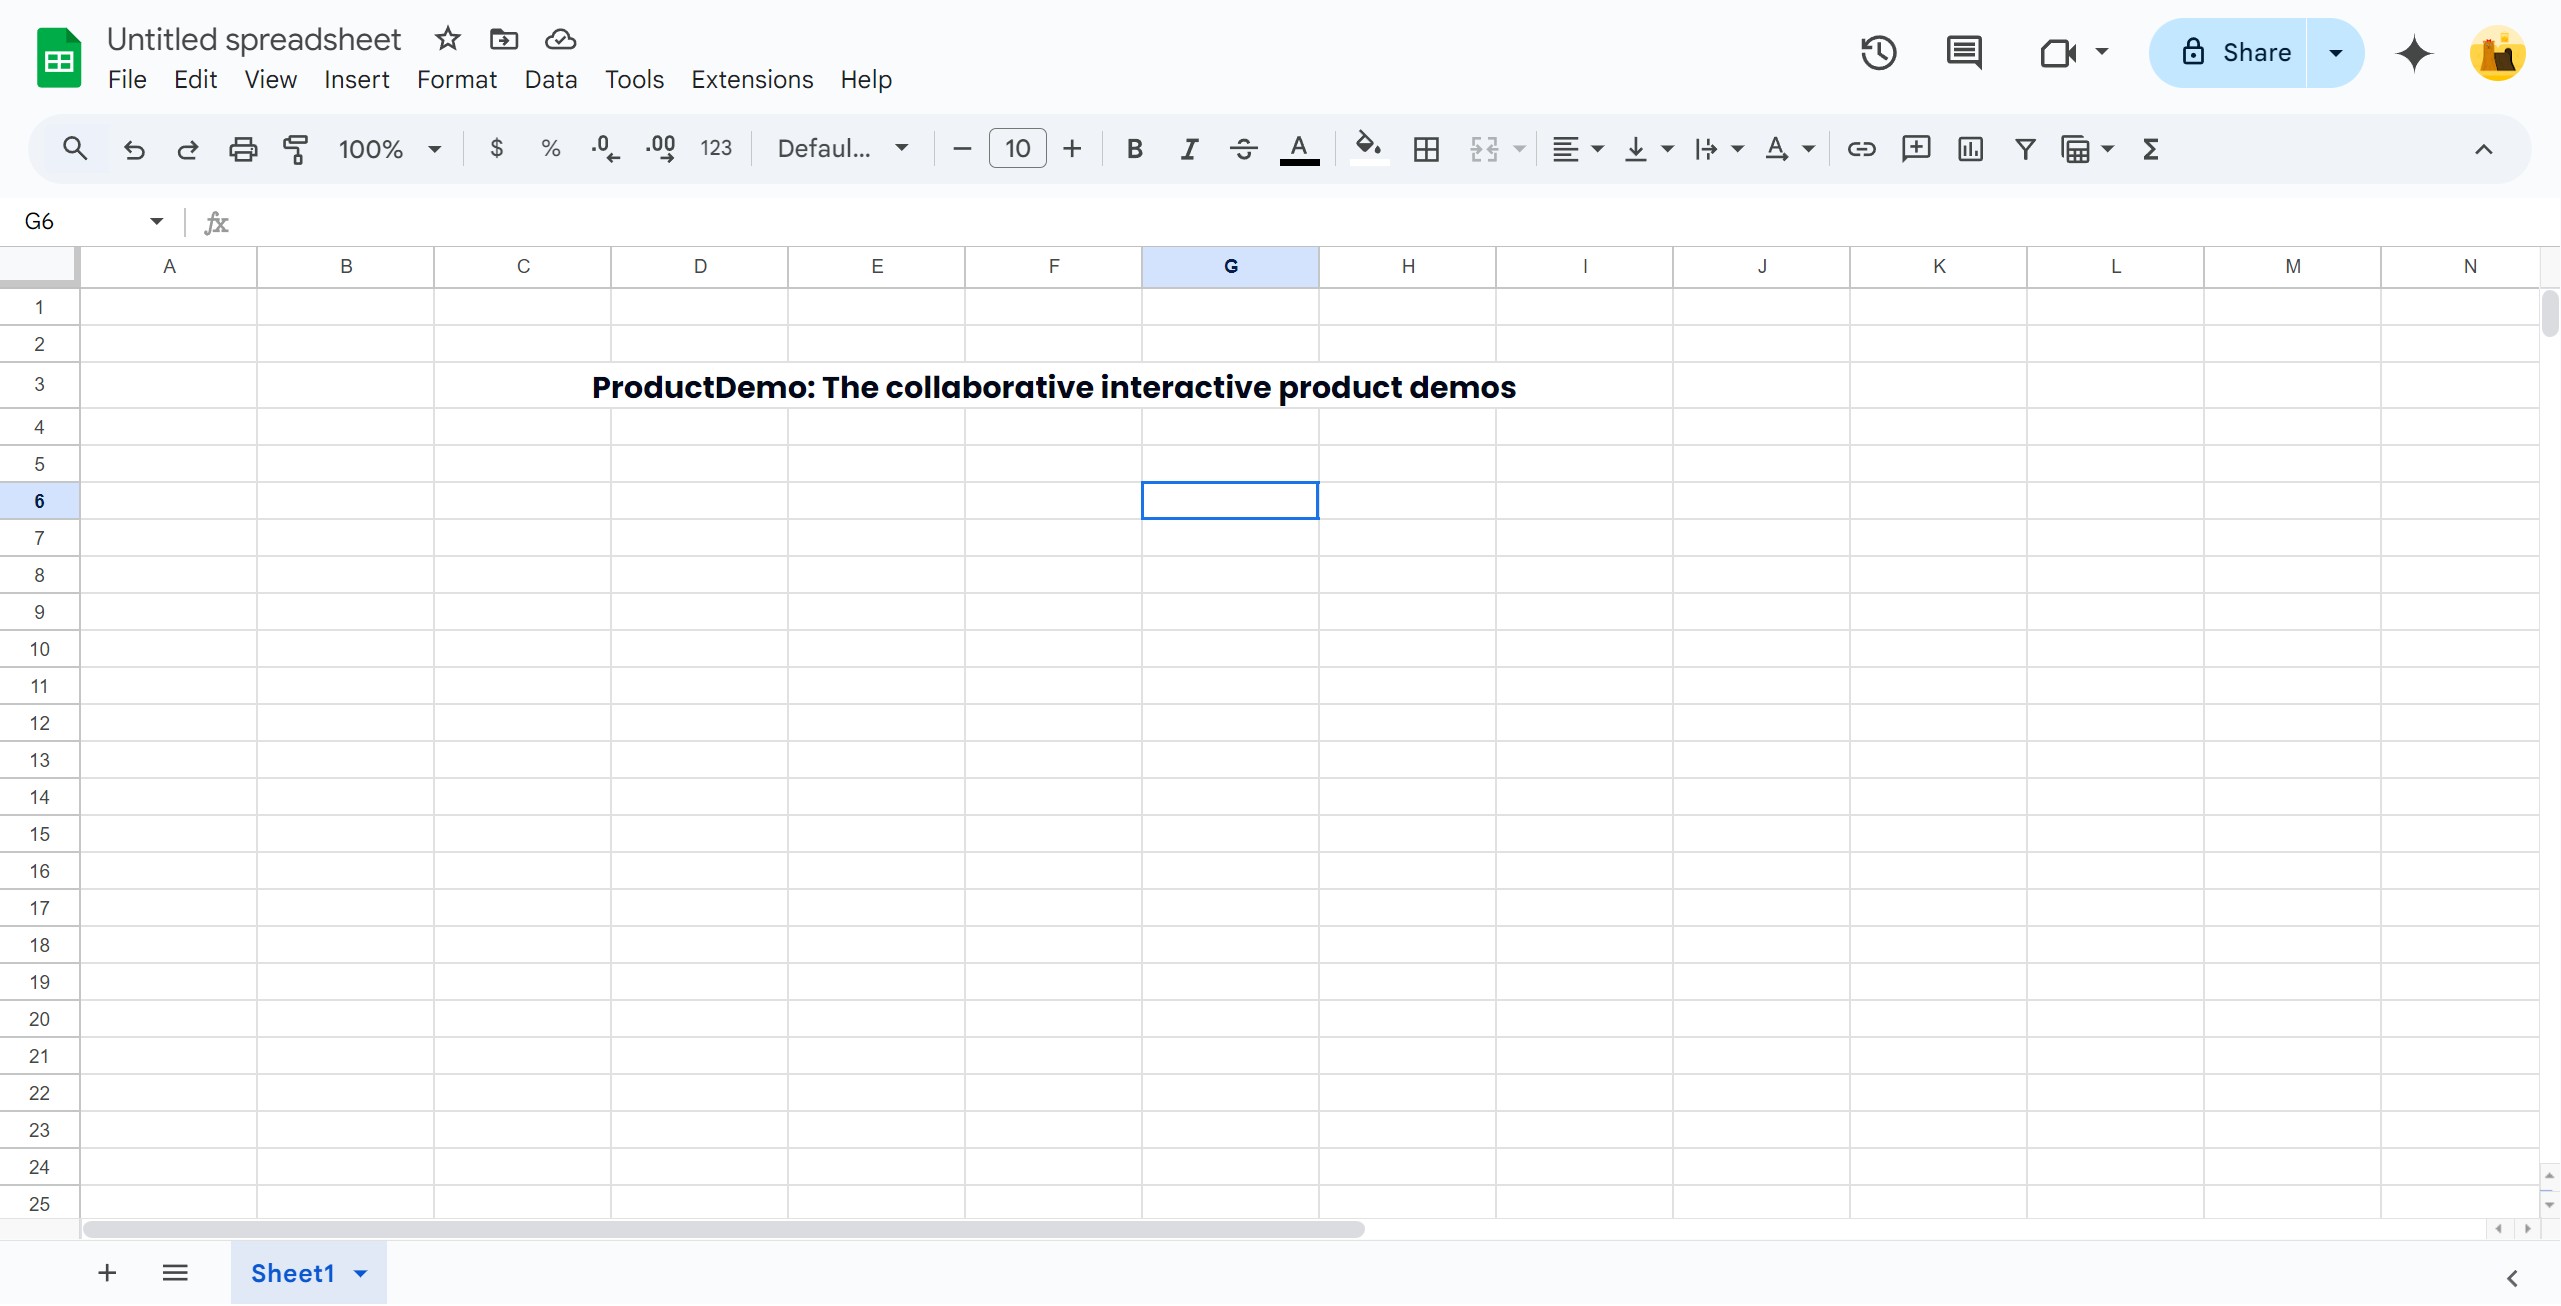Open version history clock icon
2561x1306 pixels.
[x=1878, y=52]
